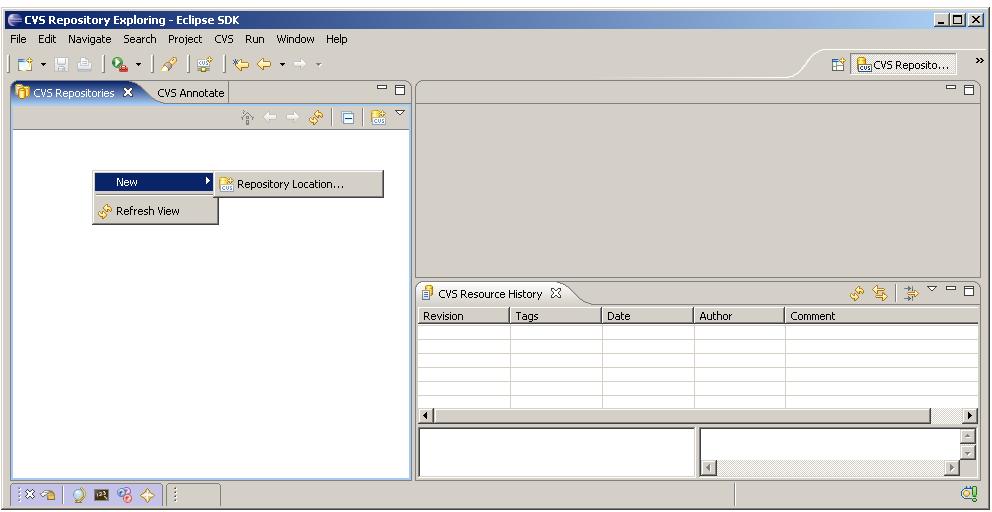Open the Back history dropdown arrow

click(282, 65)
